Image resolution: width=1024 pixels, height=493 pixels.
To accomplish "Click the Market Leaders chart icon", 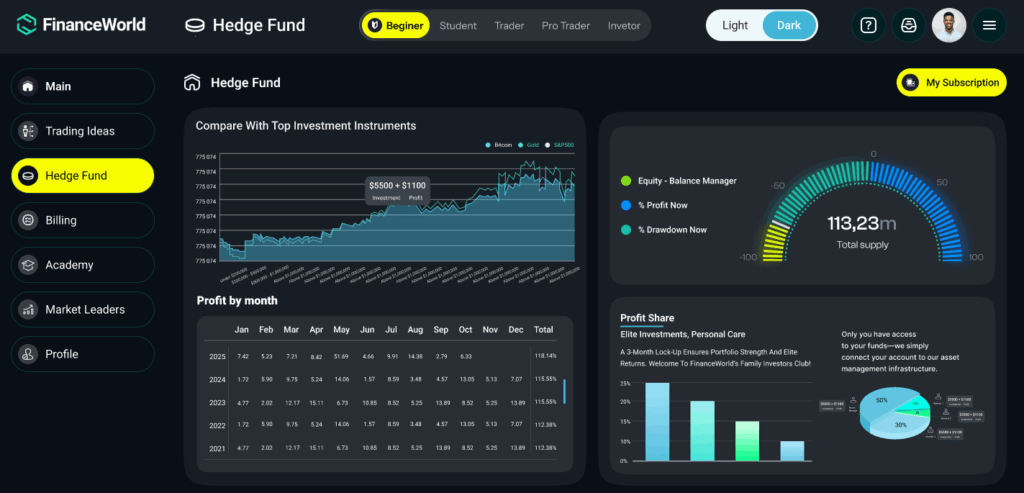I will pyautogui.click(x=28, y=310).
